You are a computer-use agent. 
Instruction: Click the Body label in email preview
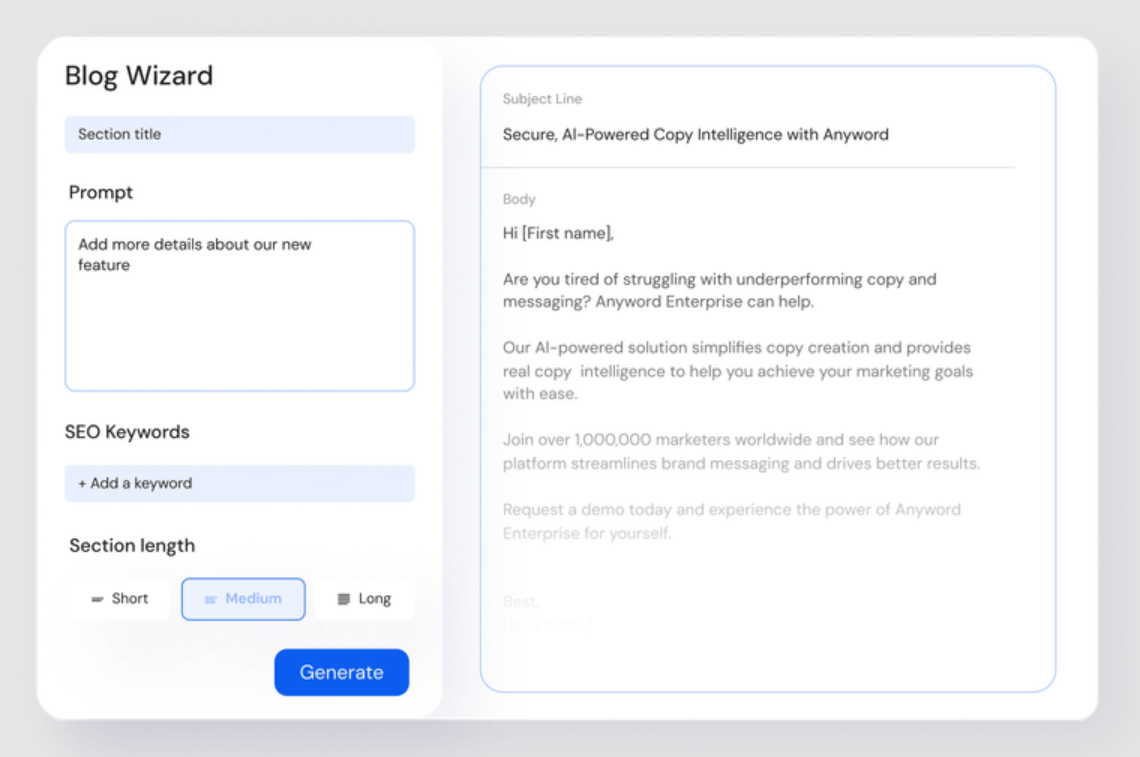pyautogui.click(x=519, y=199)
